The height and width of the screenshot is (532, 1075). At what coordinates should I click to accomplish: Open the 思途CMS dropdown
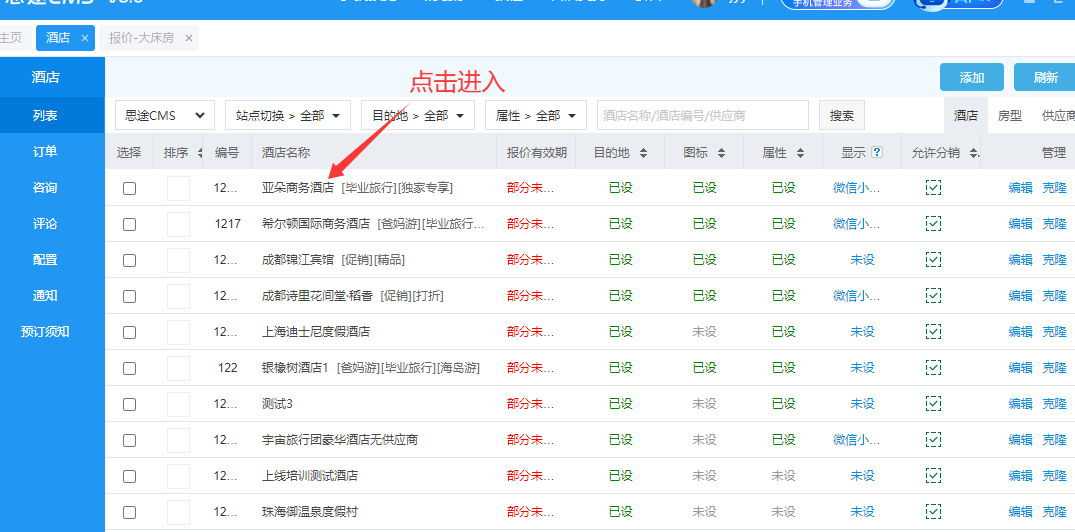(165, 116)
